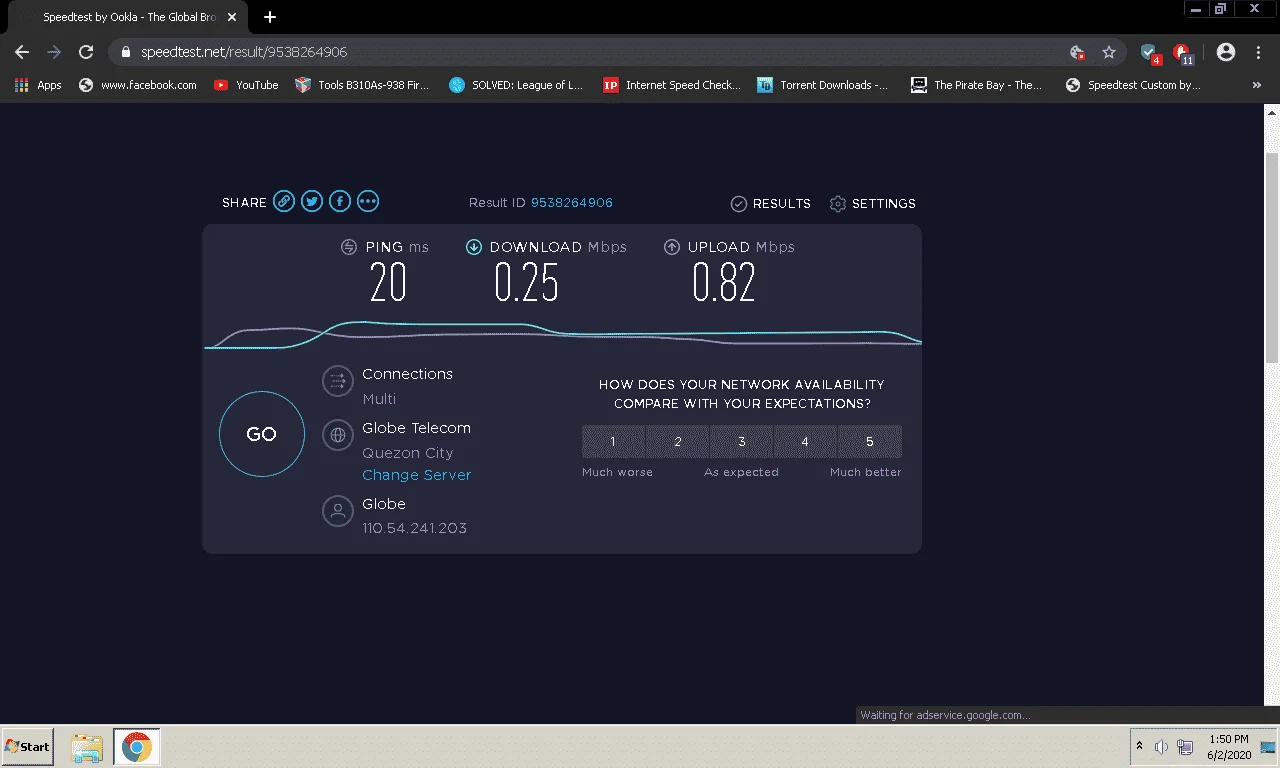Share the result via copy link icon
Image resolution: width=1280 pixels, height=768 pixels.
(x=284, y=202)
